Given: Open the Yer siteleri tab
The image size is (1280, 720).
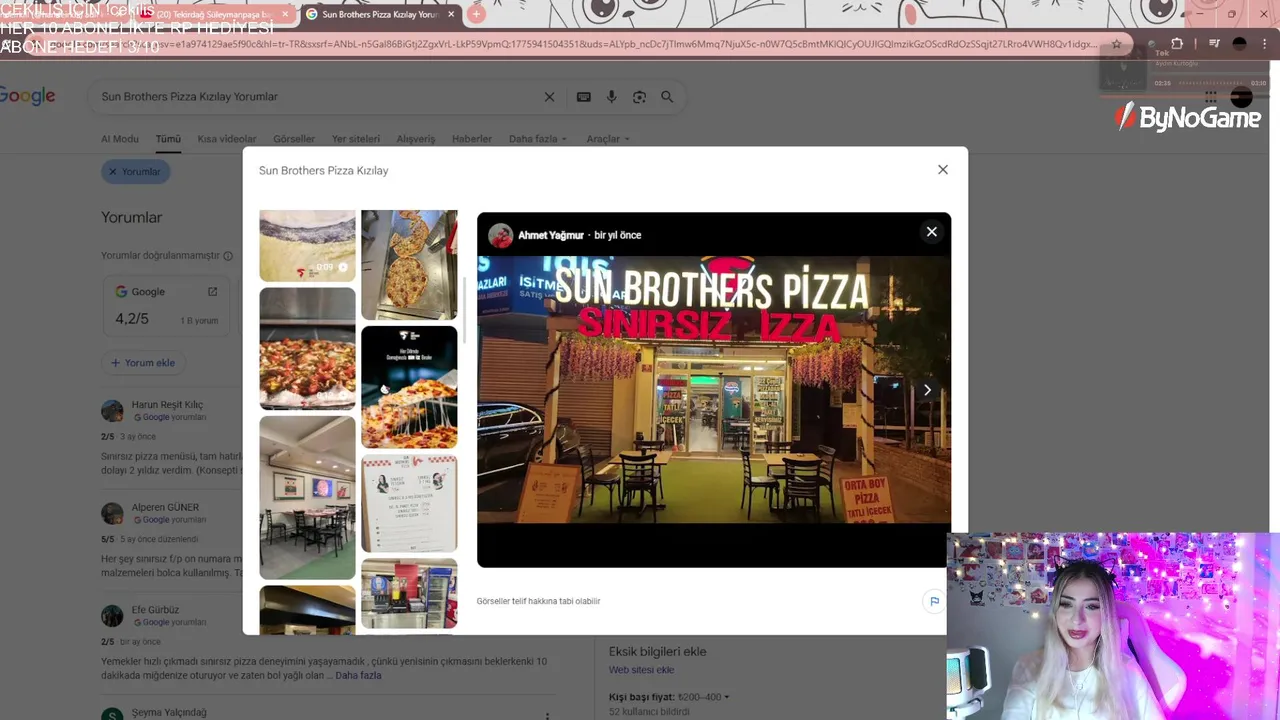Looking at the screenshot, I should pos(356,139).
